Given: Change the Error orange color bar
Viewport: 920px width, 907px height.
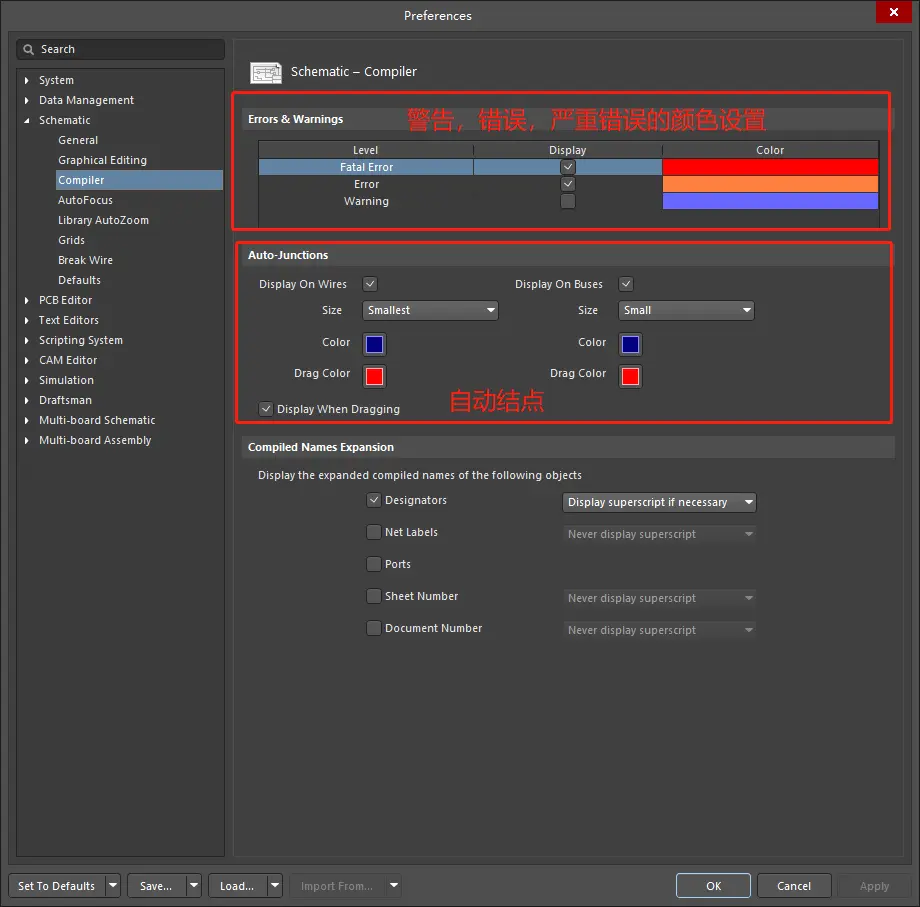Looking at the screenshot, I should click(770, 184).
